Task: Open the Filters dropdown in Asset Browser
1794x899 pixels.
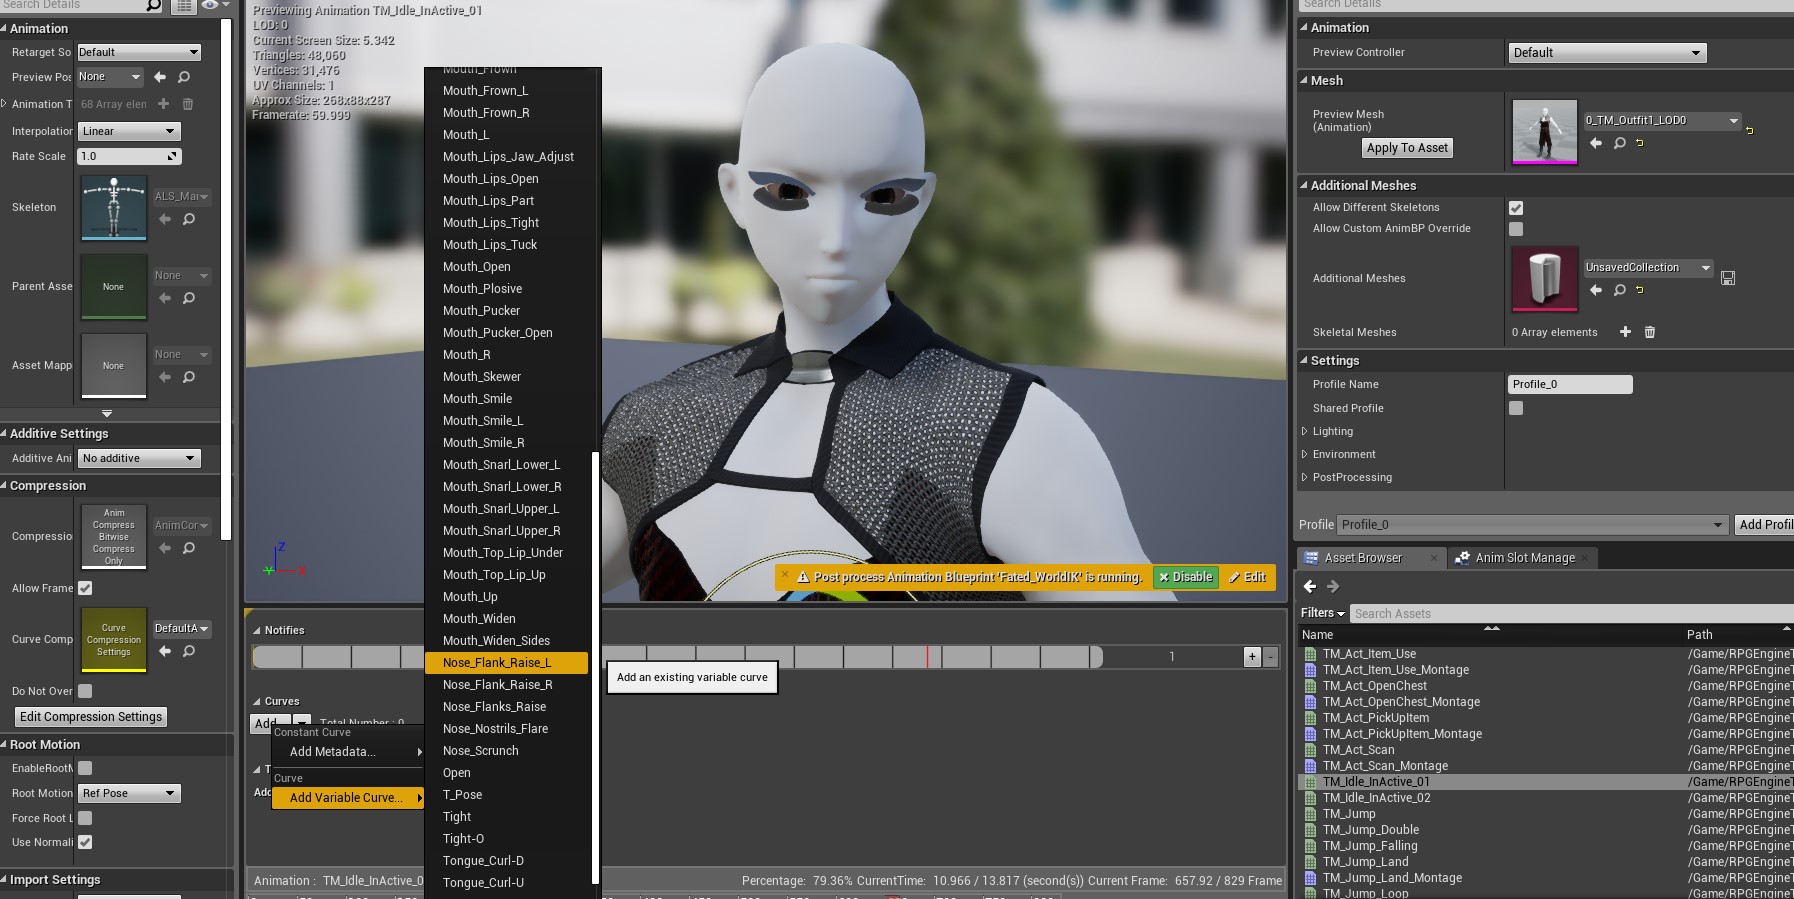Action: point(1322,613)
